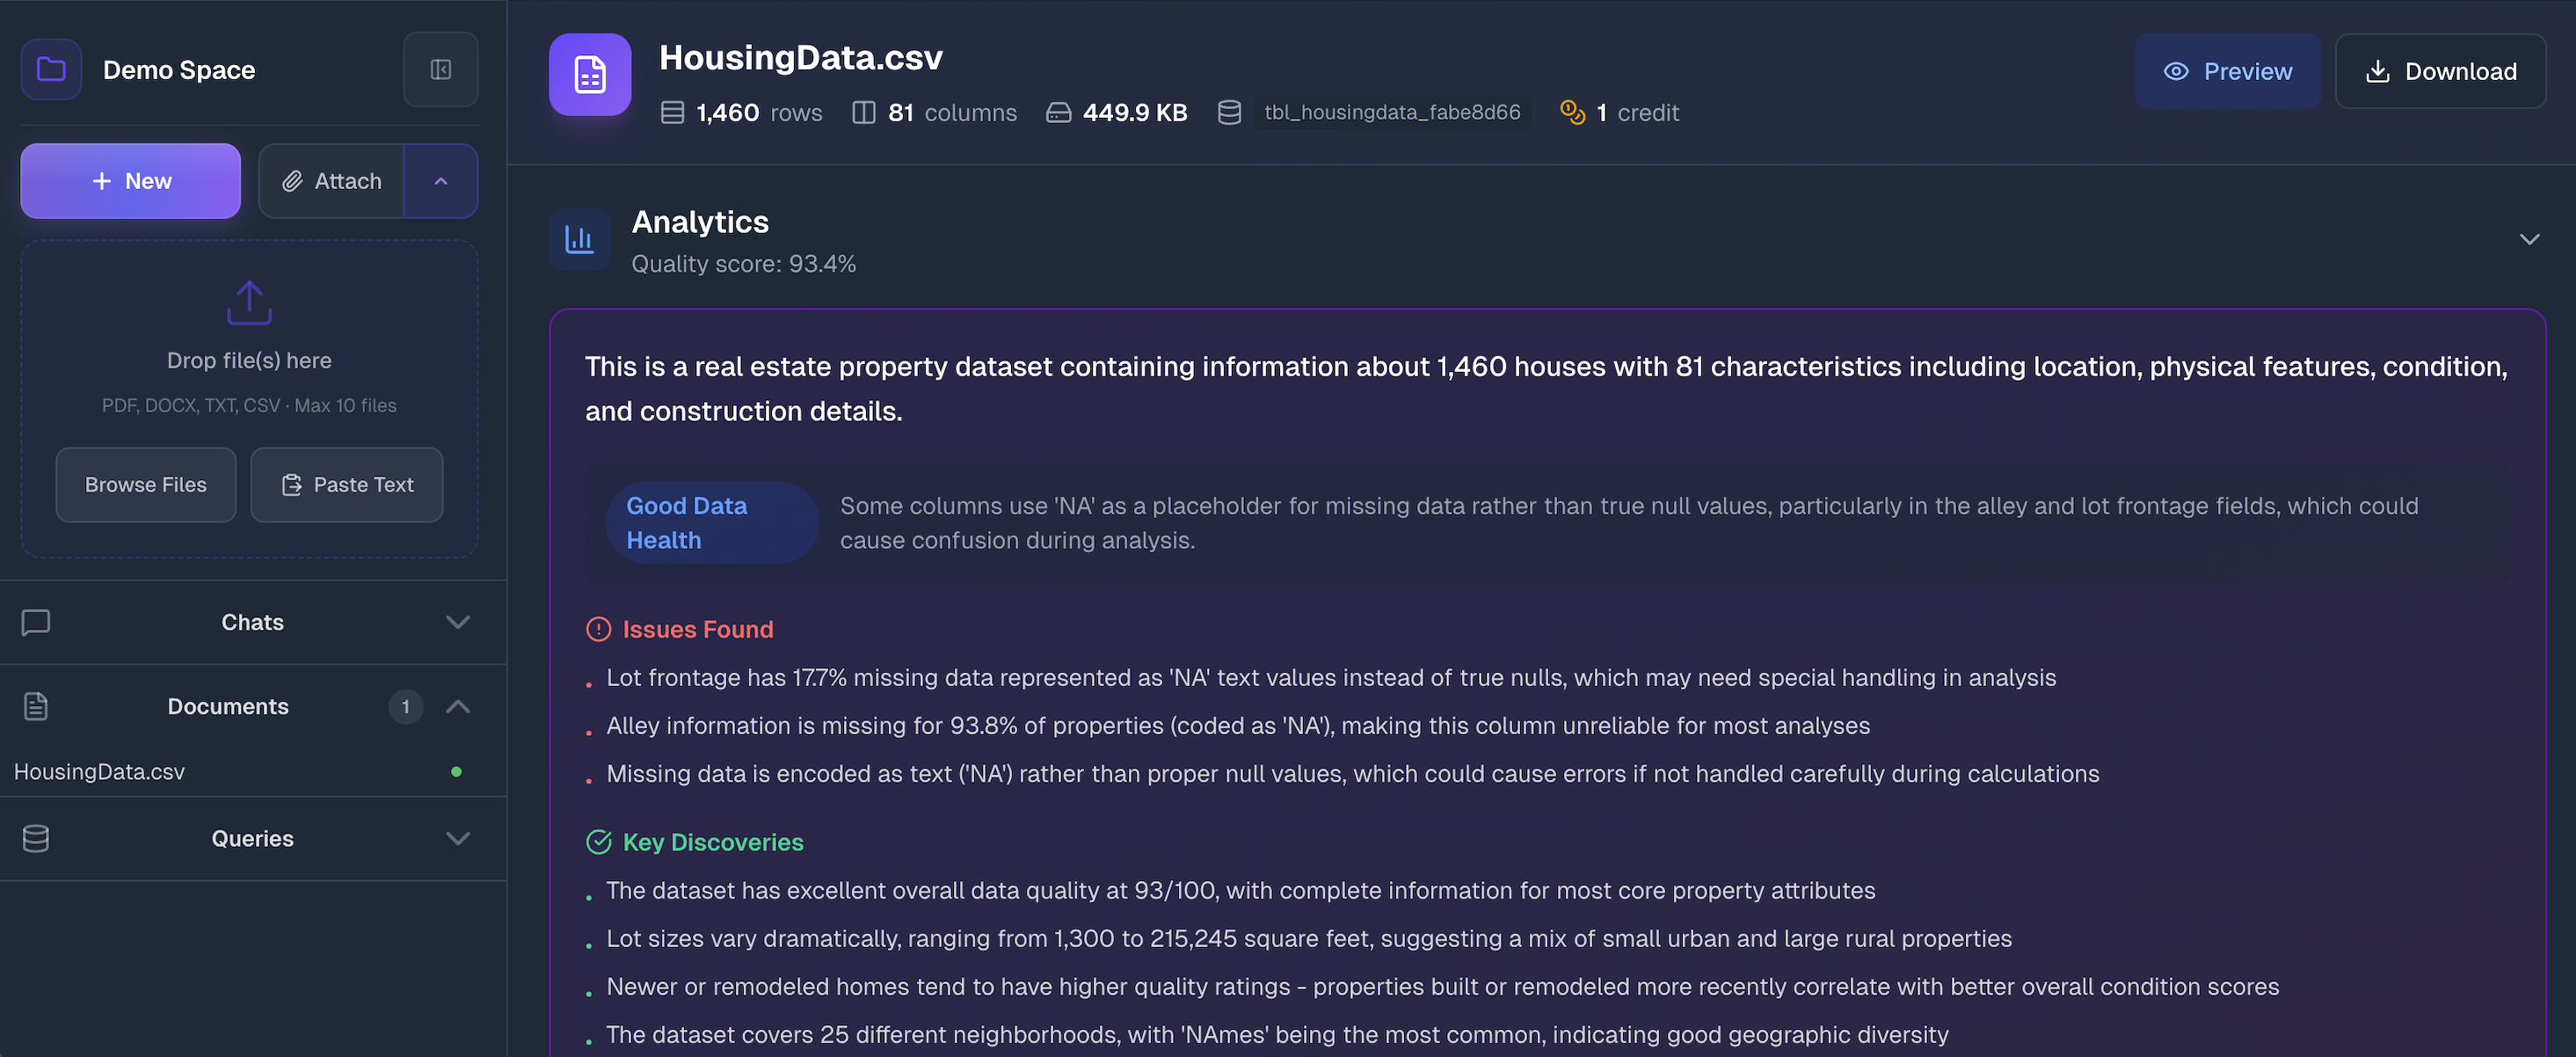Collapse the Analytics panel chevron
This screenshot has height=1057, width=2576.
[2528, 240]
